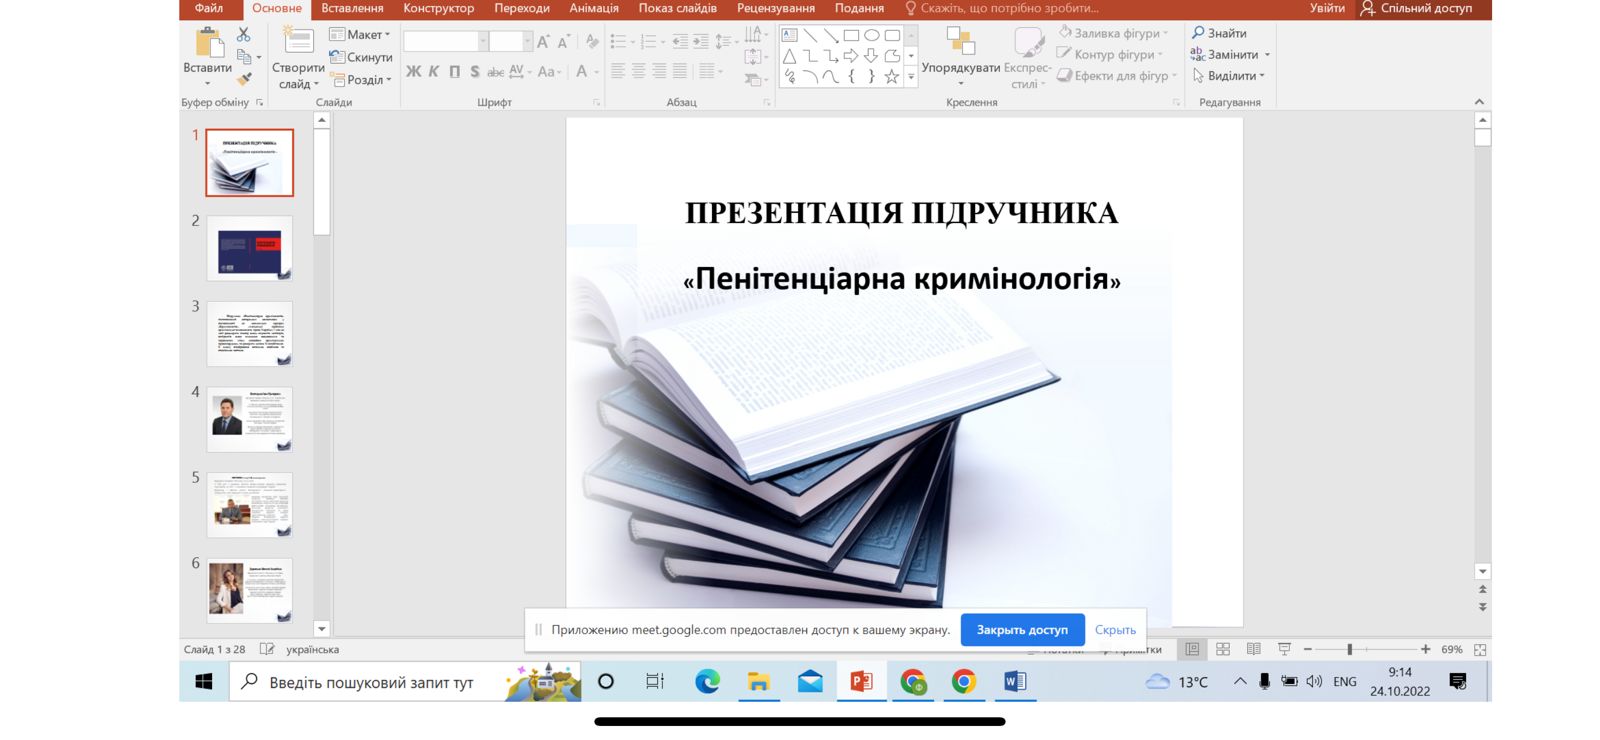Align text left
The image size is (1600, 740).
[618, 71]
